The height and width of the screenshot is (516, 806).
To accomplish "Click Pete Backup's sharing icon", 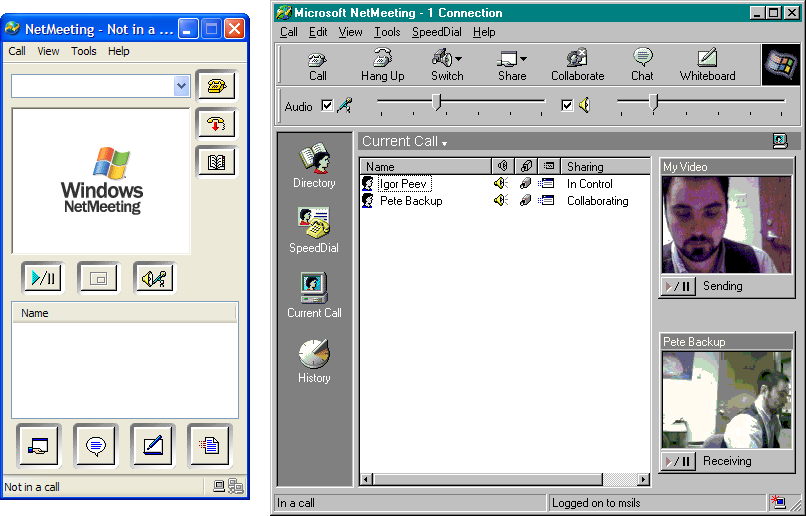I will [x=546, y=200].
